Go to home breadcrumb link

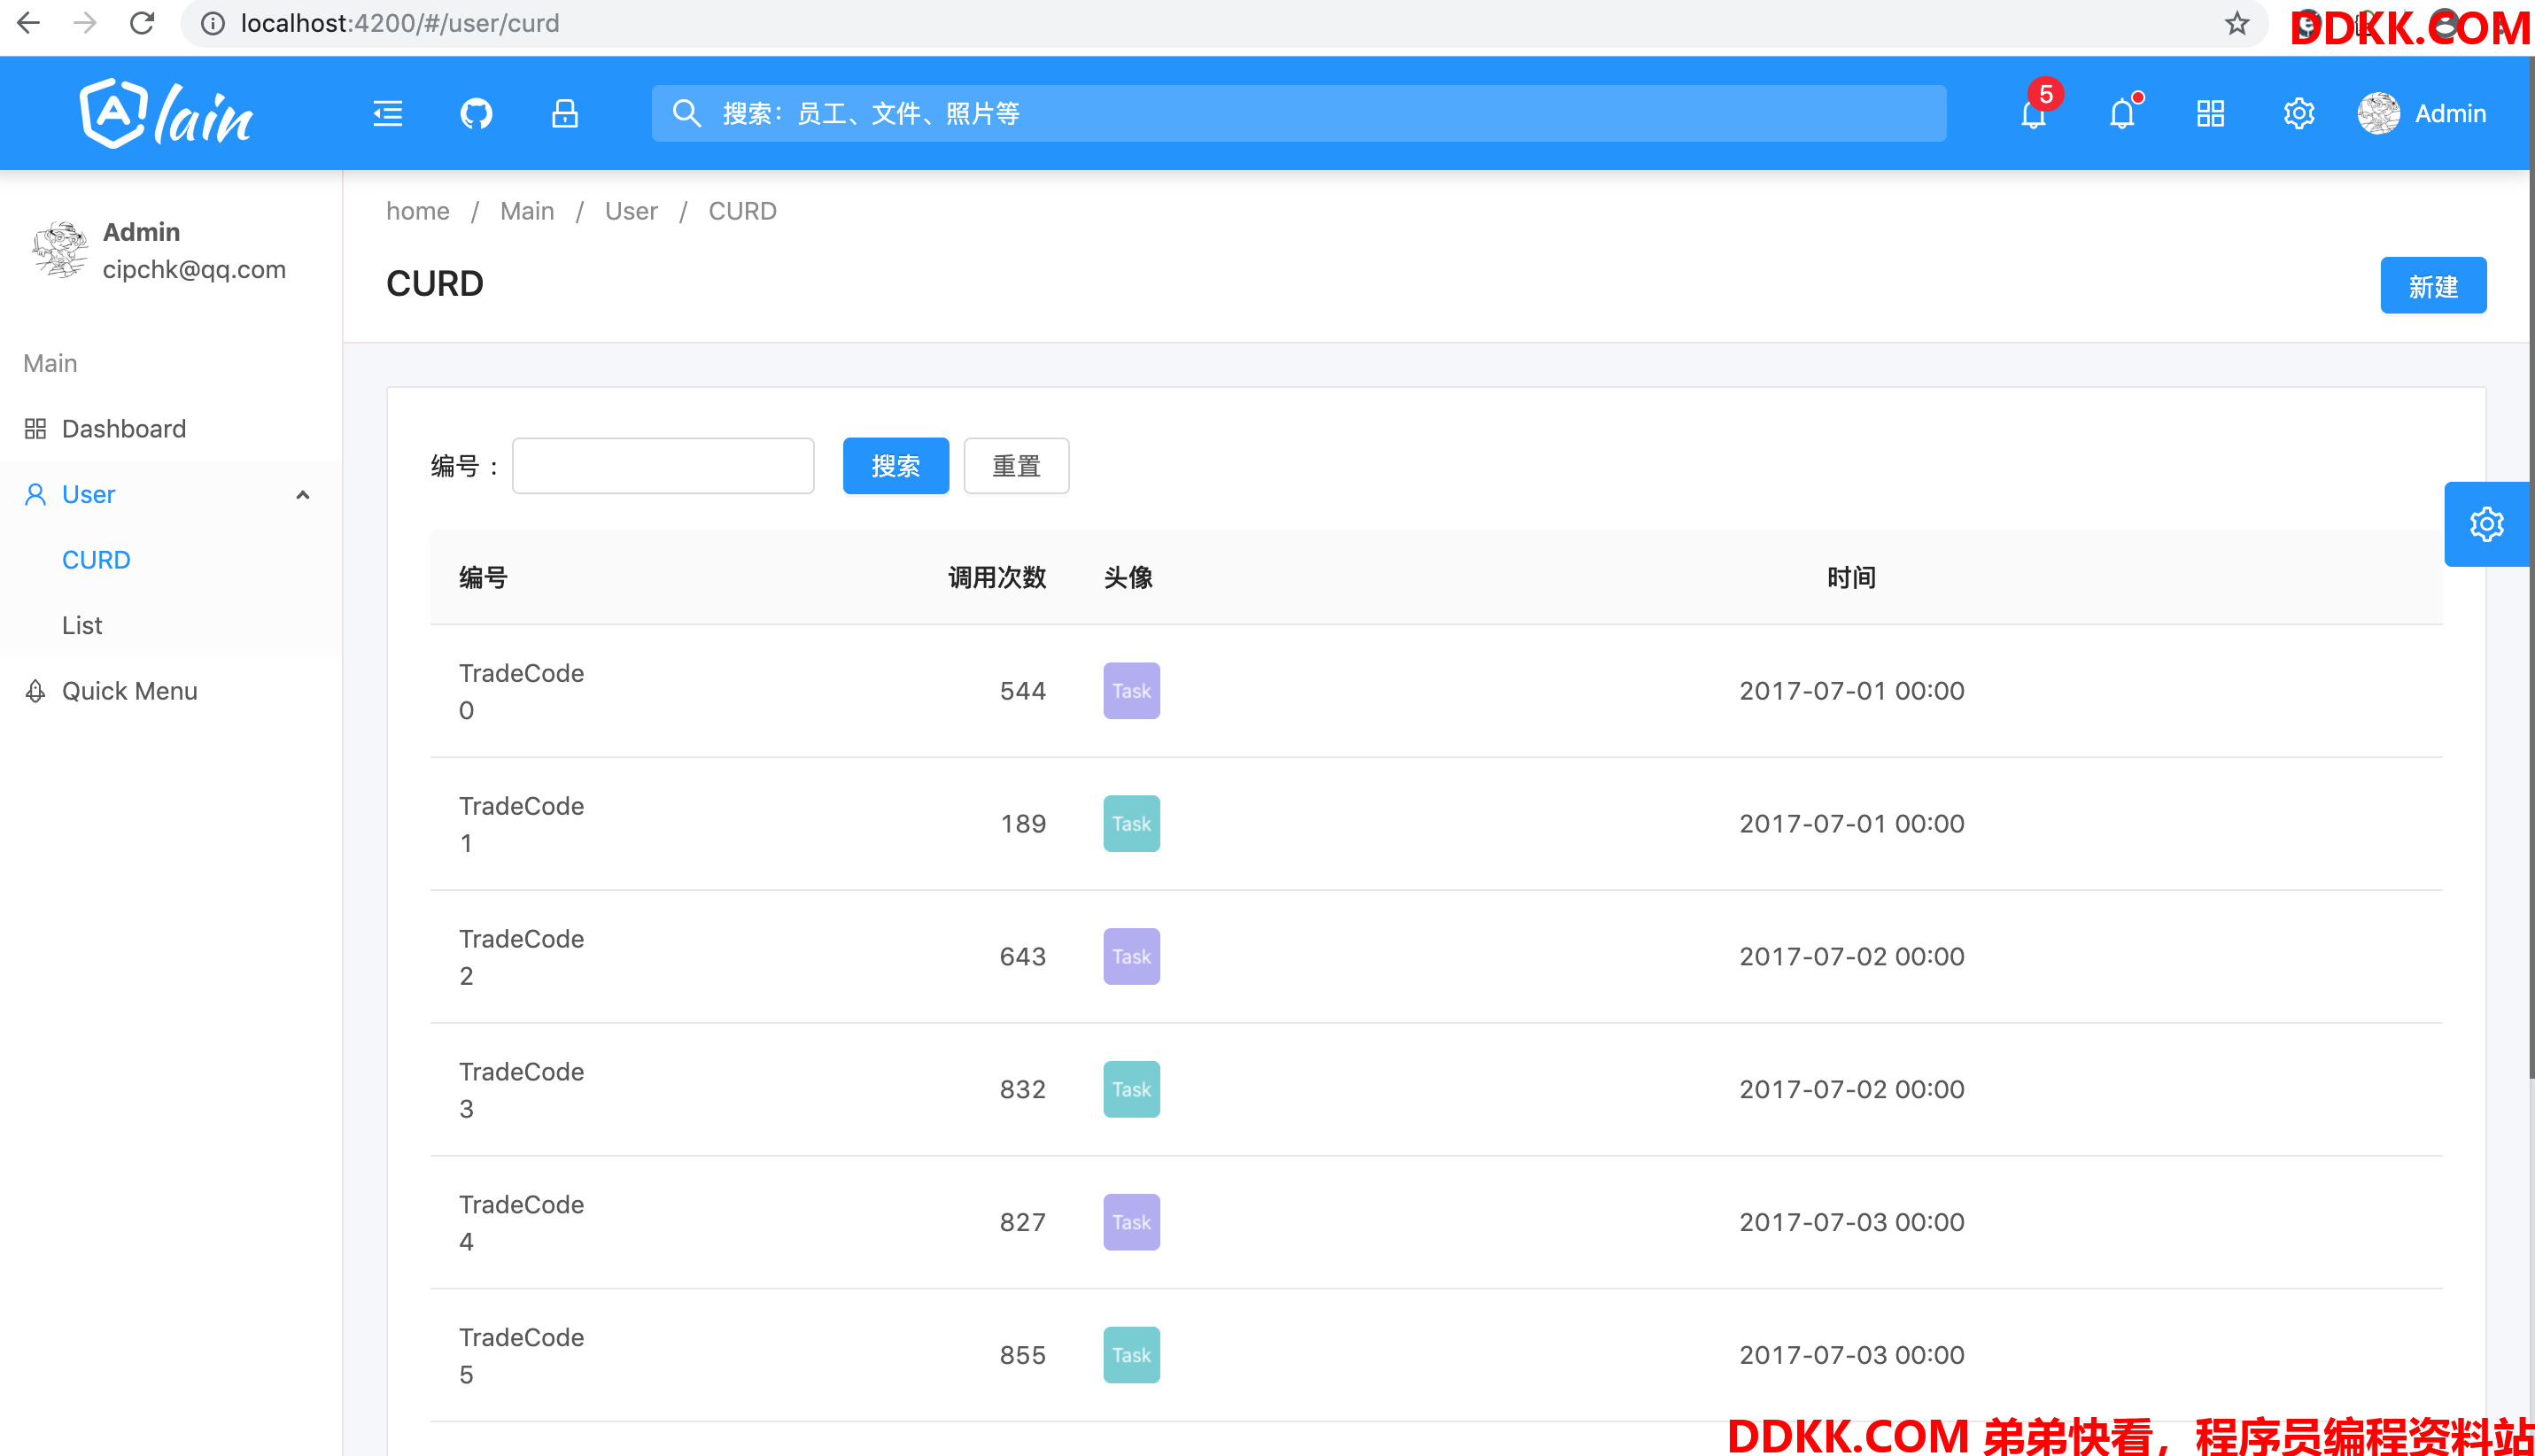(x=418, y=211)
